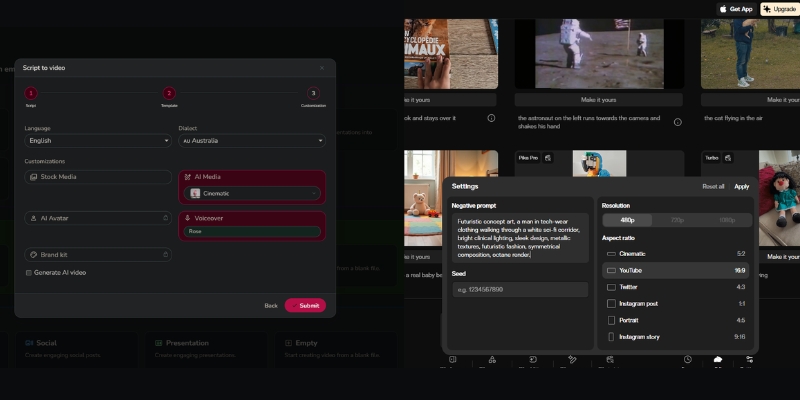This screenshot has height=400, width=800.
Task: Choose the Instagram post aspect ratio
Action: [x=637, y=303]
